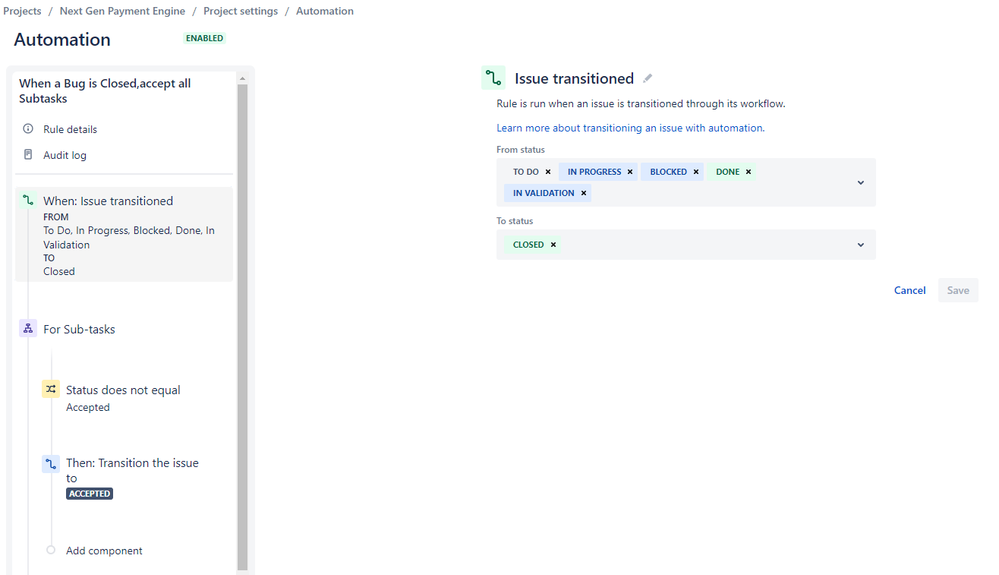The image size is (999, 575).
Task: Click the IN PROGRESS tag label
Action: click(x=594, y=172)
